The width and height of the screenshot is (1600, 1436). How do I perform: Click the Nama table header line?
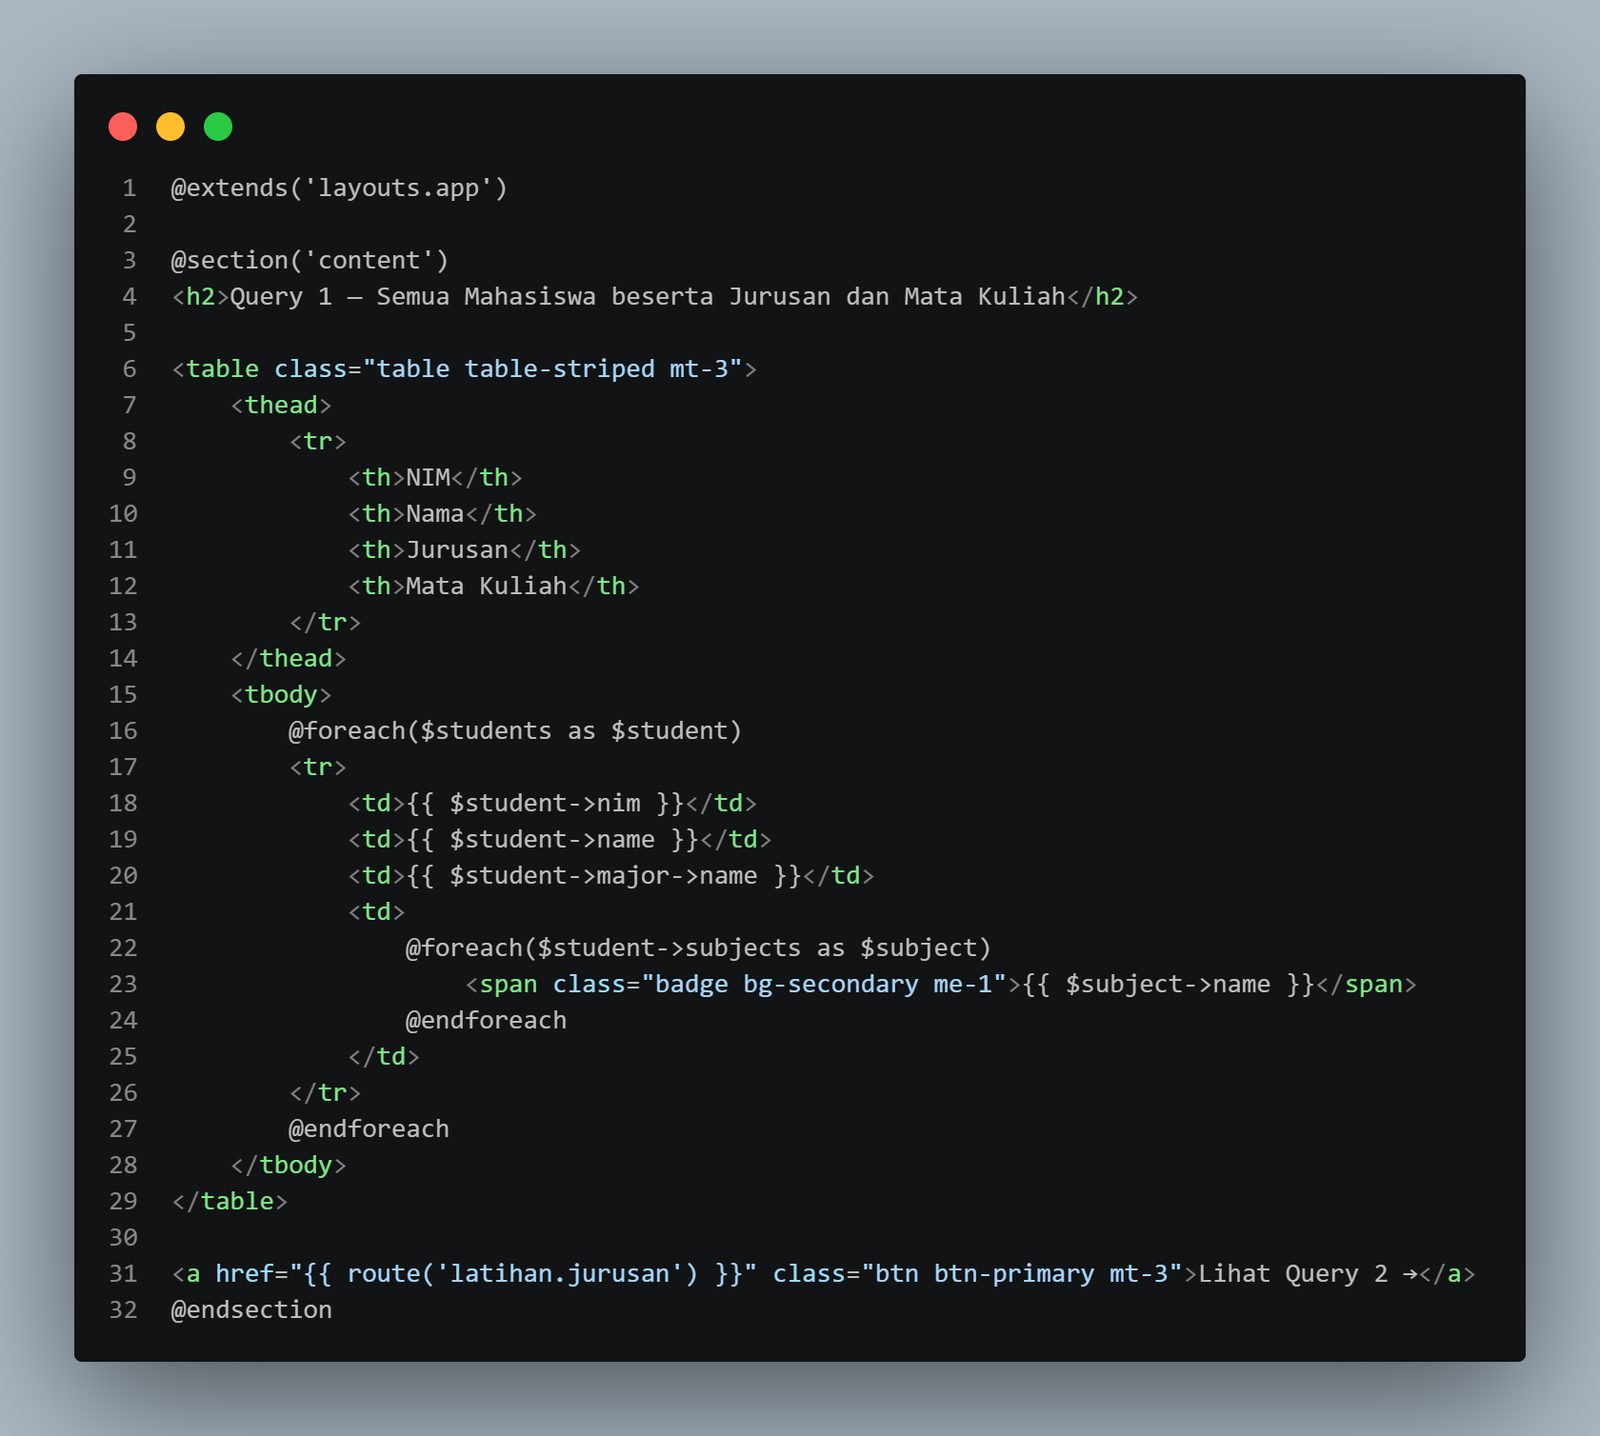point(442,513)
